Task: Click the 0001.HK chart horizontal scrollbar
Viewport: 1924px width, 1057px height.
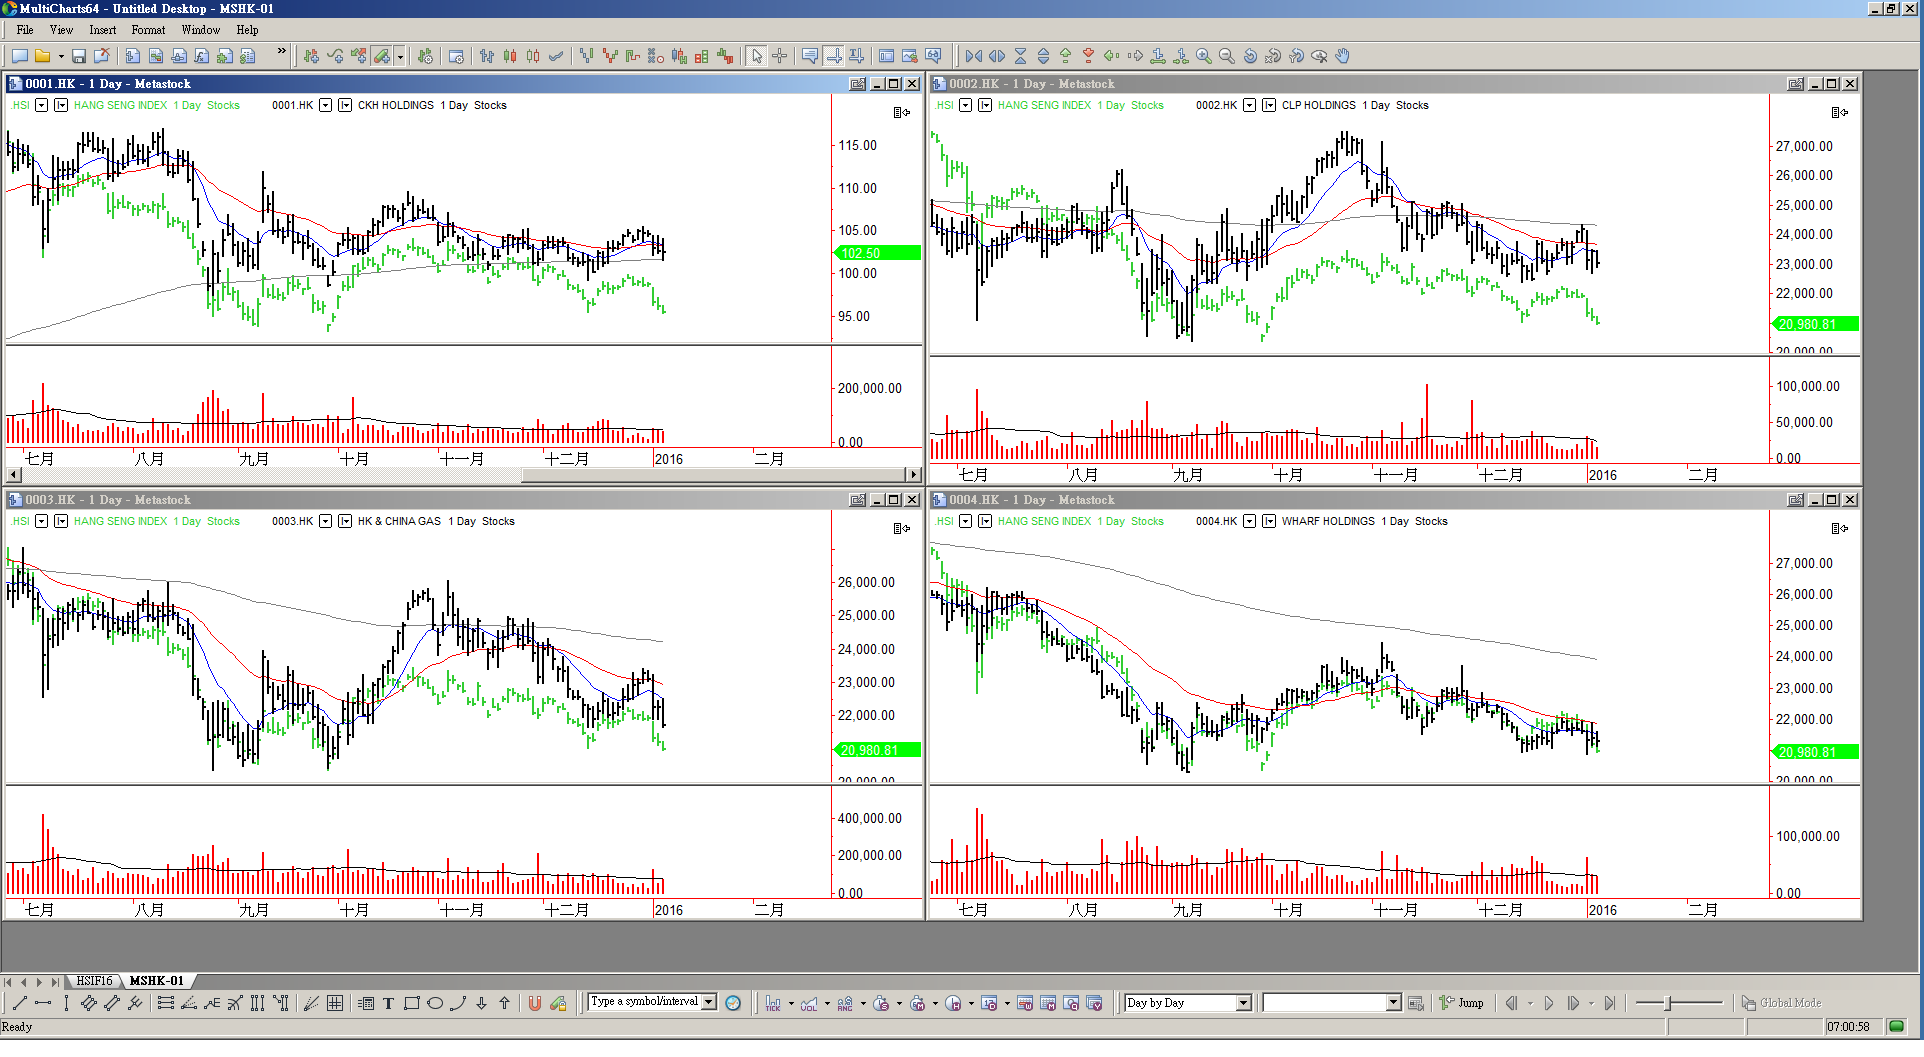Action: pos(464,475)
